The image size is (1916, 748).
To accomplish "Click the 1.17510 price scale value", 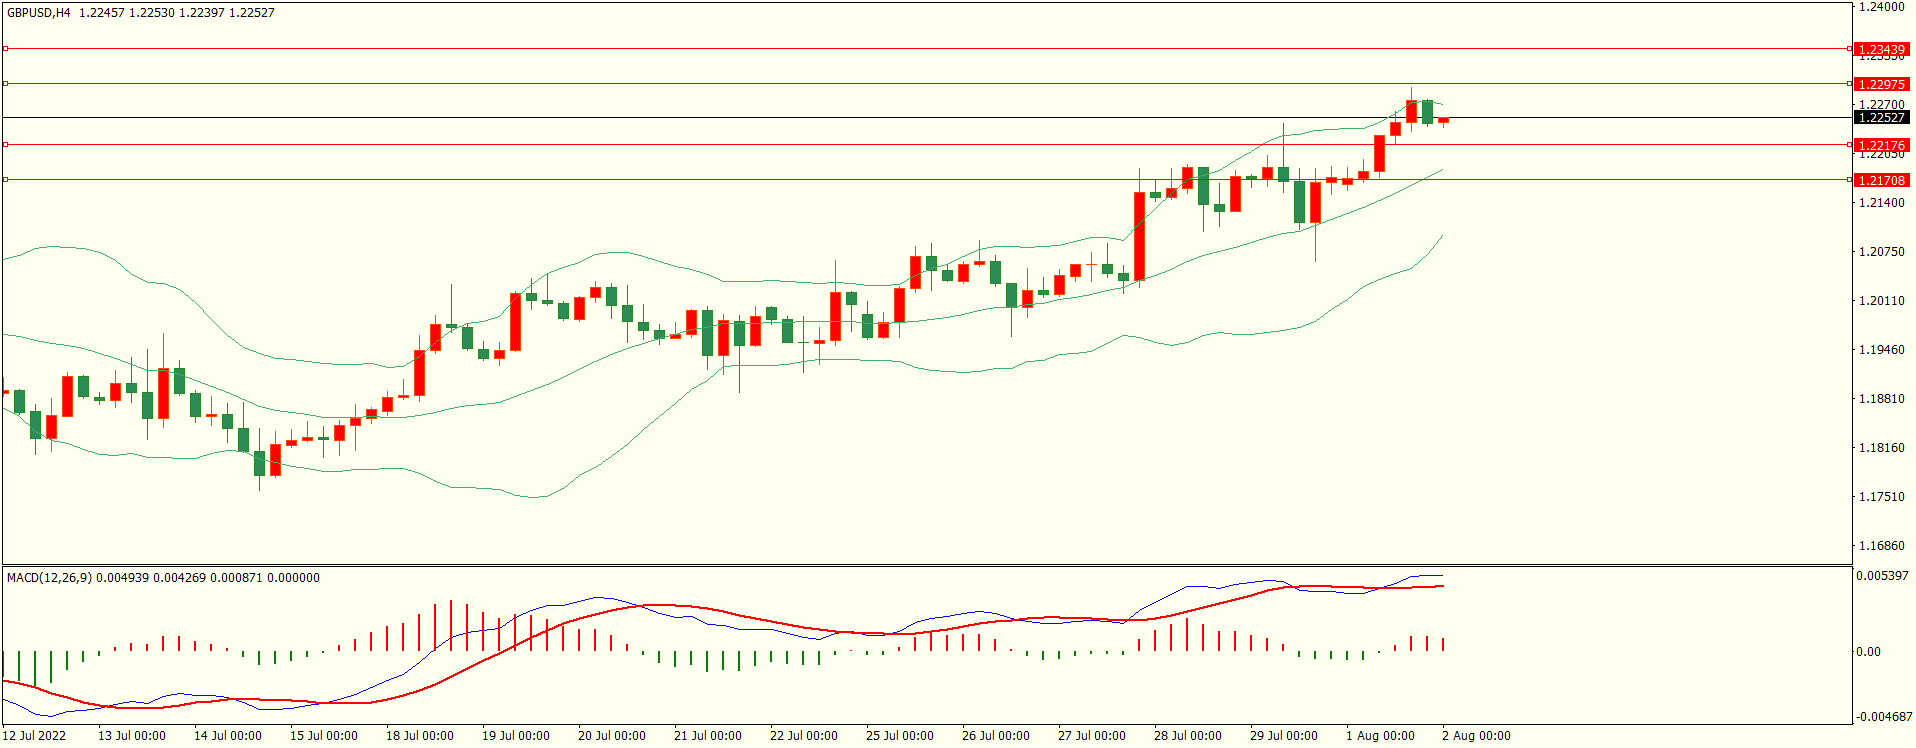I will click(1881, 497).
